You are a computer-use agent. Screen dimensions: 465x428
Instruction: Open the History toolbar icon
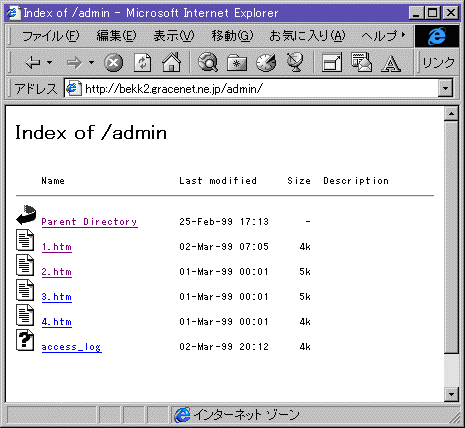pos(266,62)
